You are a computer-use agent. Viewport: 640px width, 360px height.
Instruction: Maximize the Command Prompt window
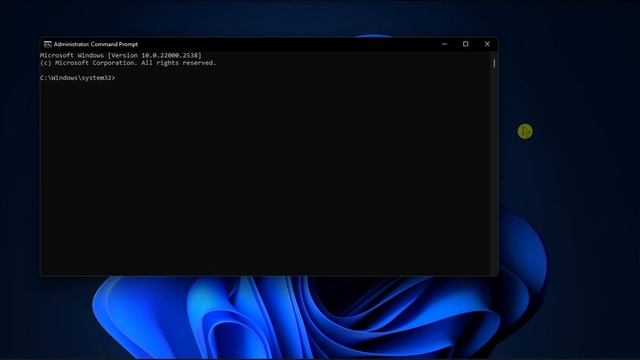pos(466,44)
